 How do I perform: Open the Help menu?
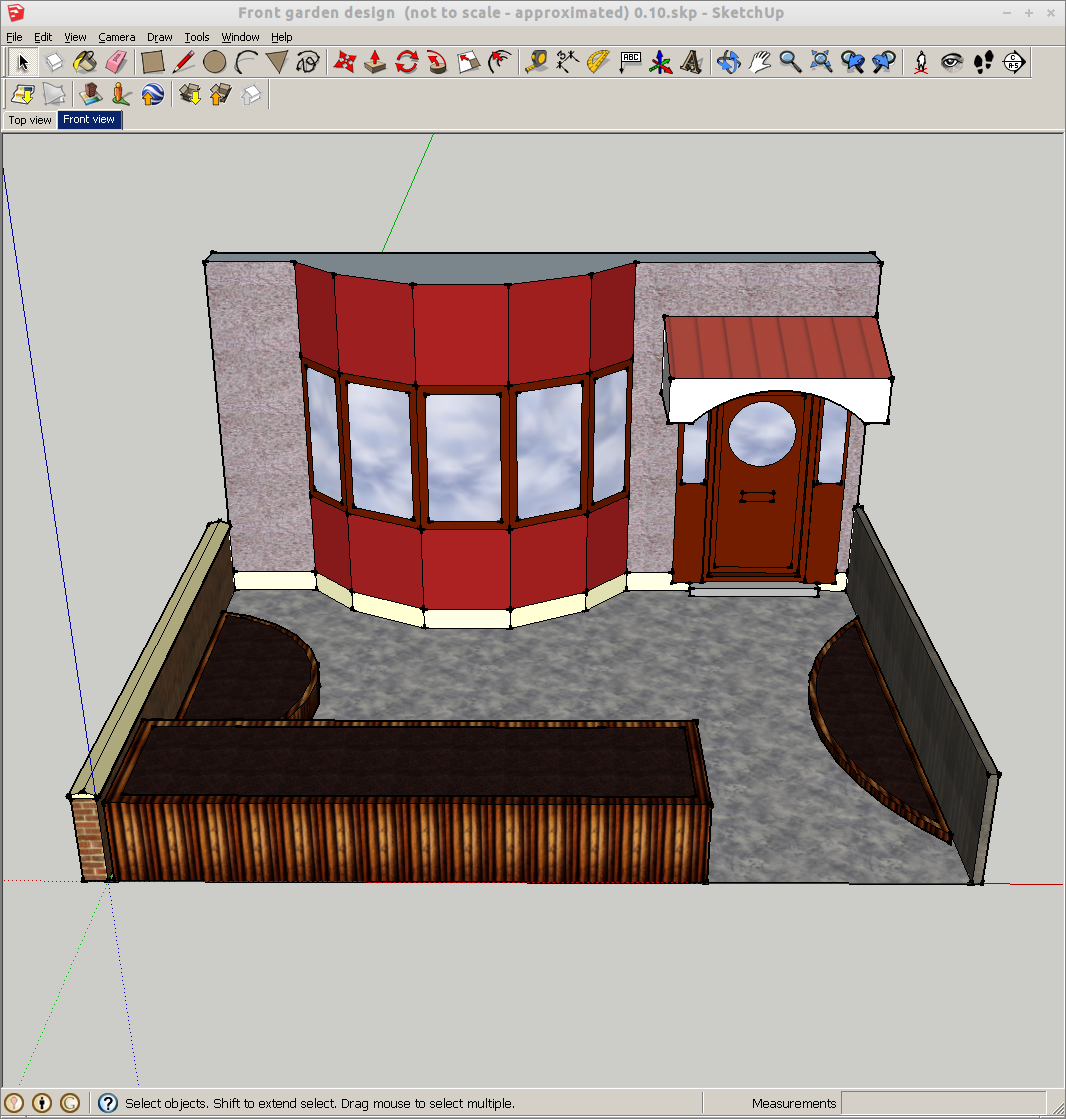281,37
